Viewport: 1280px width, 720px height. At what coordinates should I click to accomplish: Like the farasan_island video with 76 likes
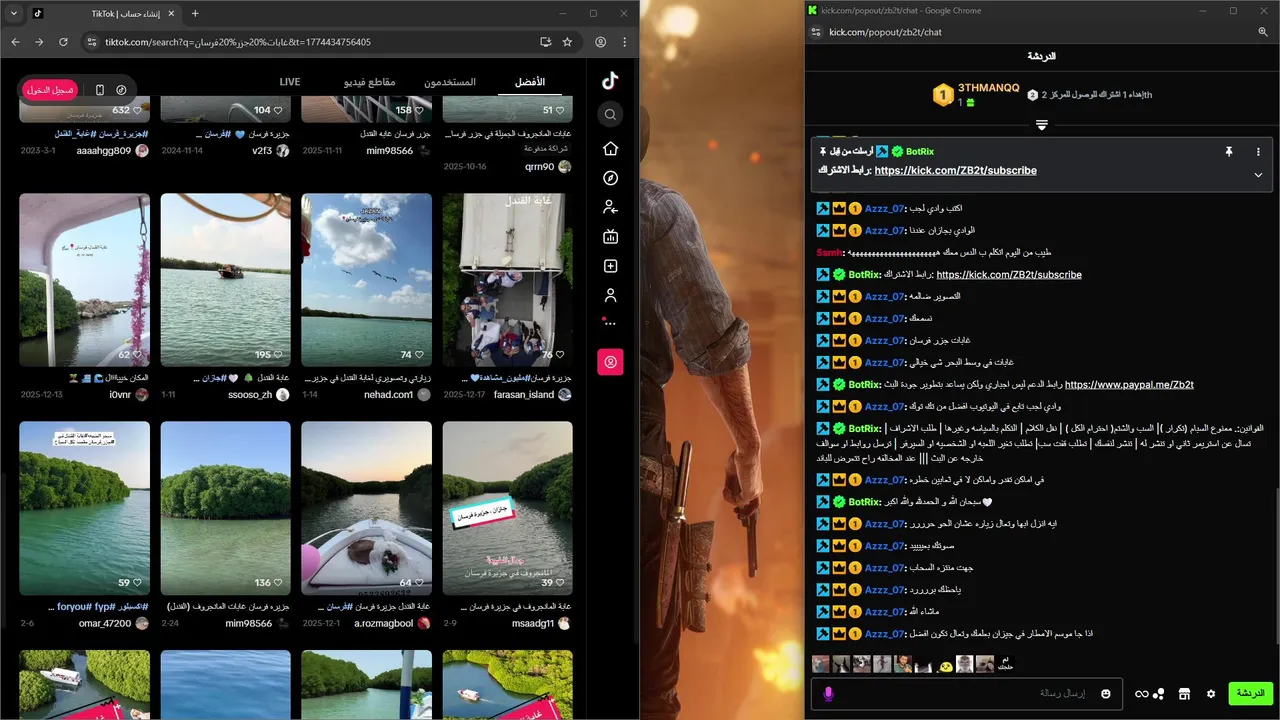point(559,354)
